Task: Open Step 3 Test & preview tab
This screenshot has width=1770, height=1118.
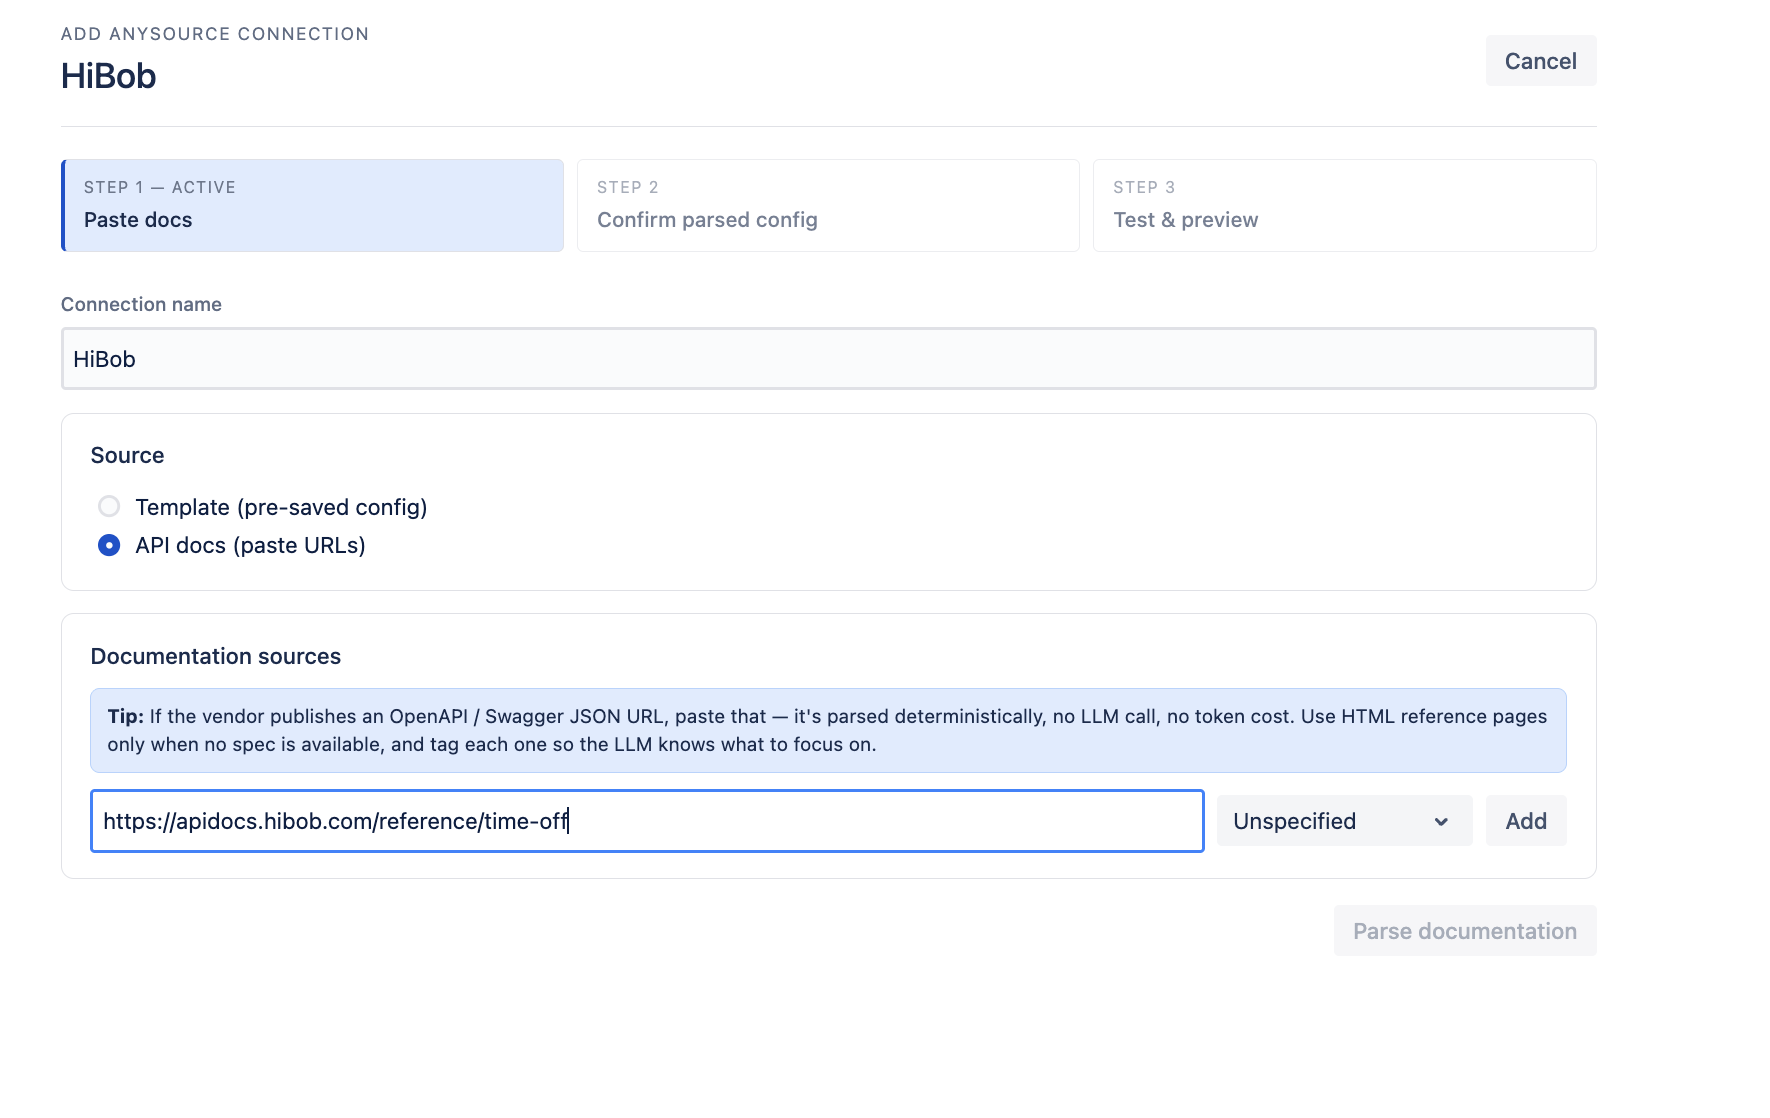Action: (1344, 205)
